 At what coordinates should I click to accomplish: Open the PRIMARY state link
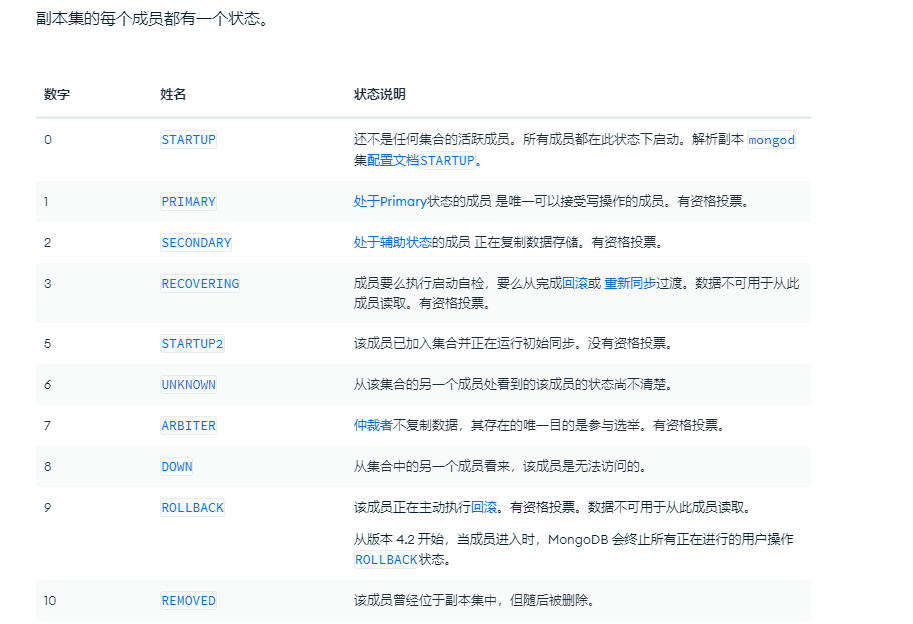[188, 202]
